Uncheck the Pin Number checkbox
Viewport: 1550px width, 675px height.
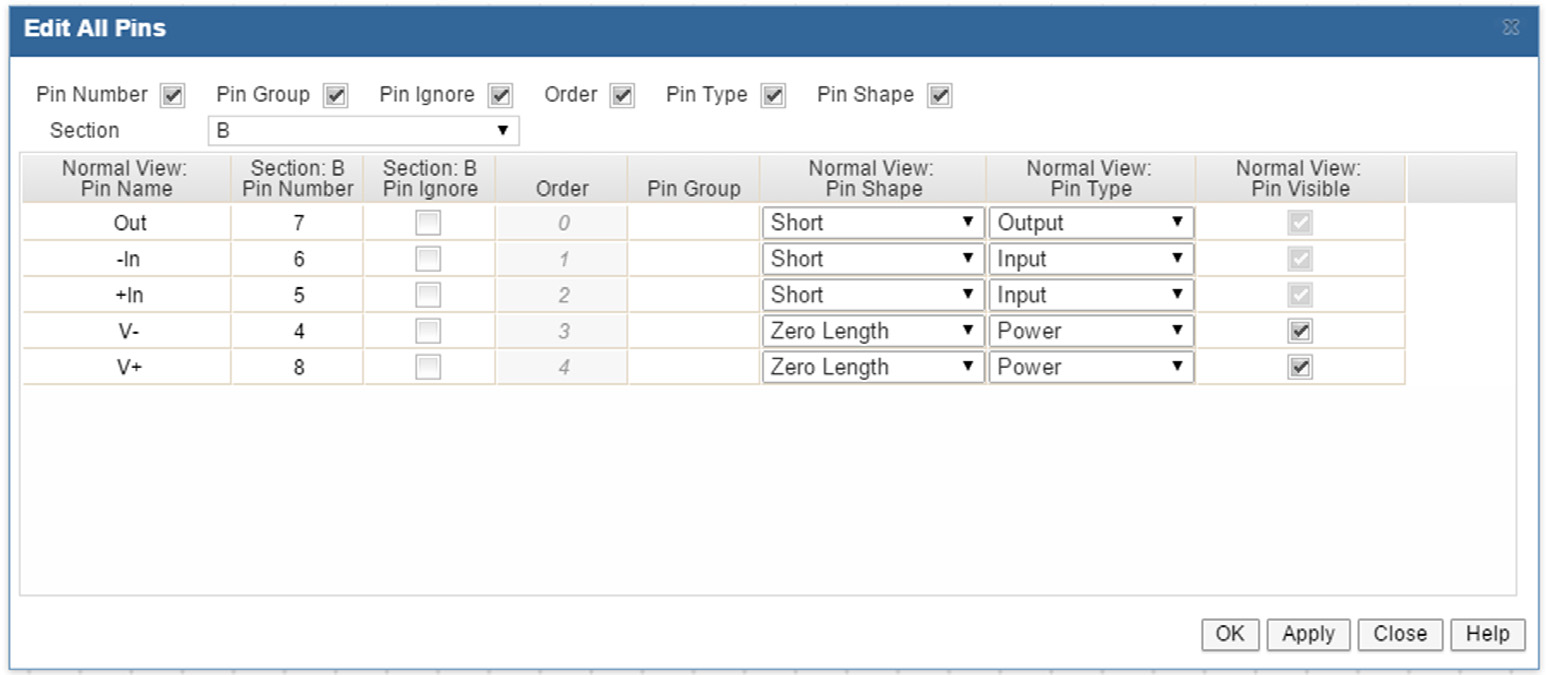point(172,96)
